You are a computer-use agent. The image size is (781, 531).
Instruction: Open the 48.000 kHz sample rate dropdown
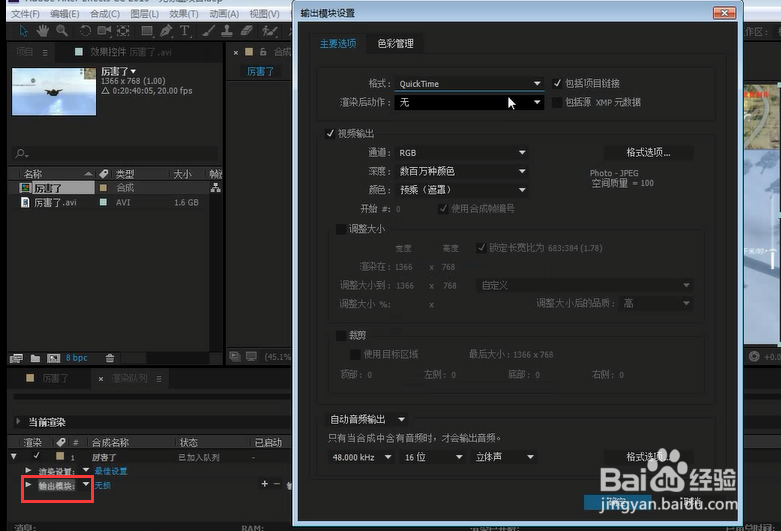361,457
